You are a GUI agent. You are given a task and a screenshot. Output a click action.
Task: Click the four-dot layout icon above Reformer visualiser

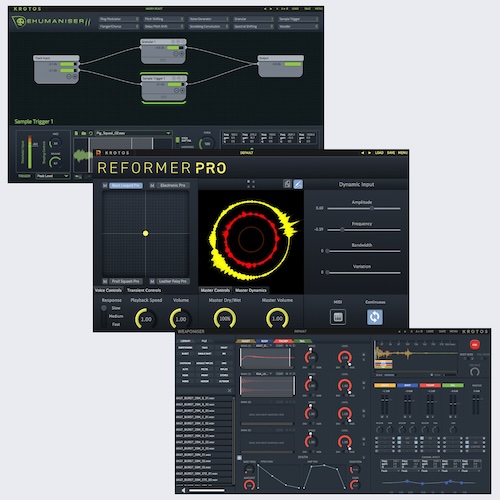click(x=251, y=184)
